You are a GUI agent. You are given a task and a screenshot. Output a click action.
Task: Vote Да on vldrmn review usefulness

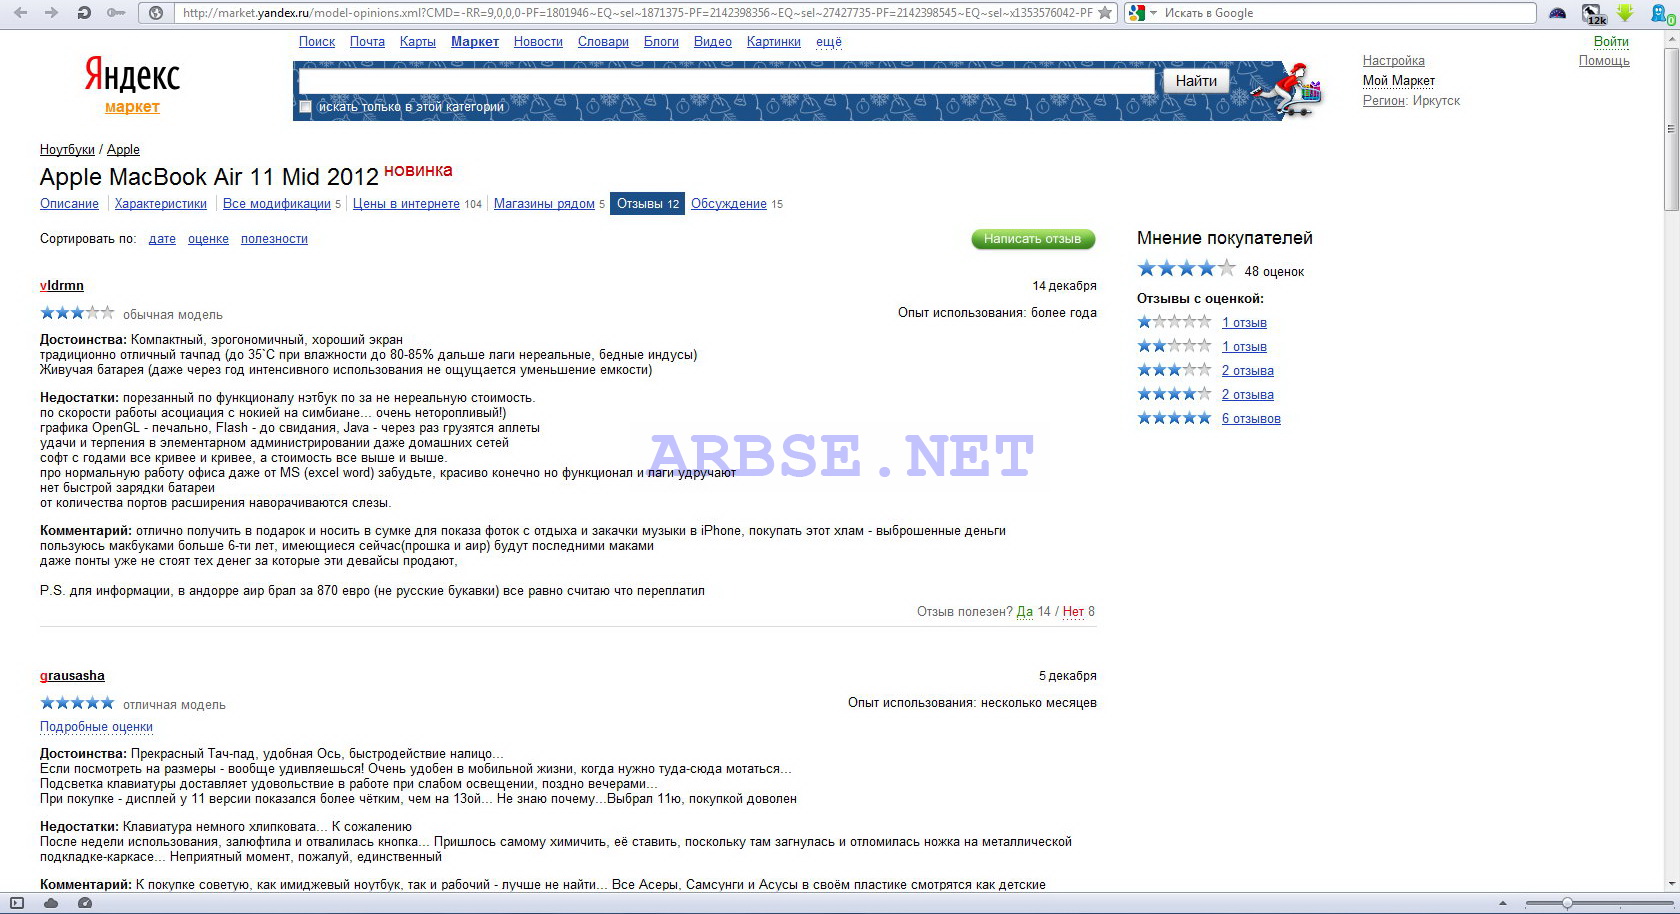coord(1025,612)
